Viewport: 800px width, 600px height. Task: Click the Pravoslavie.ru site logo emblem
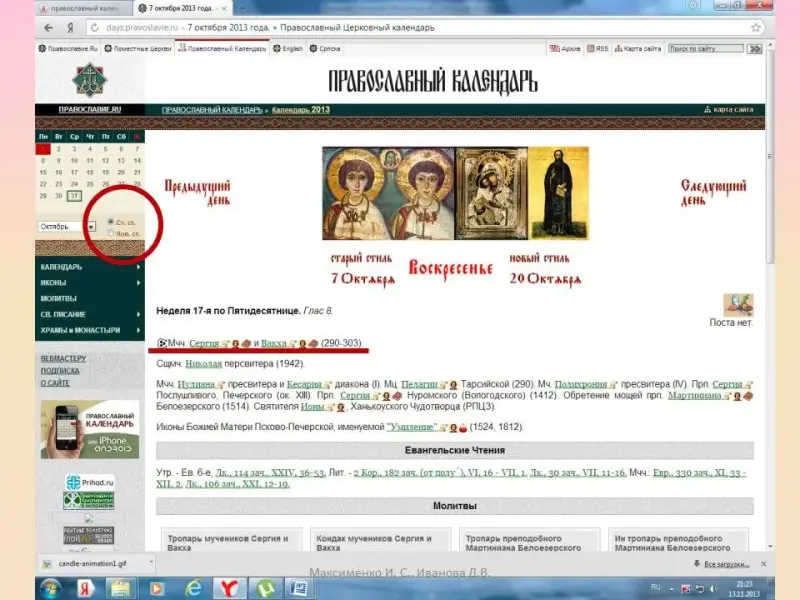[89, 79]
